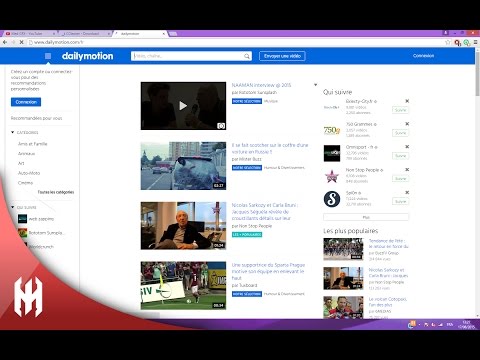Show hidden tray icons arrow
Viewport: 480px width, 360px height.
[x=419, y=324]
